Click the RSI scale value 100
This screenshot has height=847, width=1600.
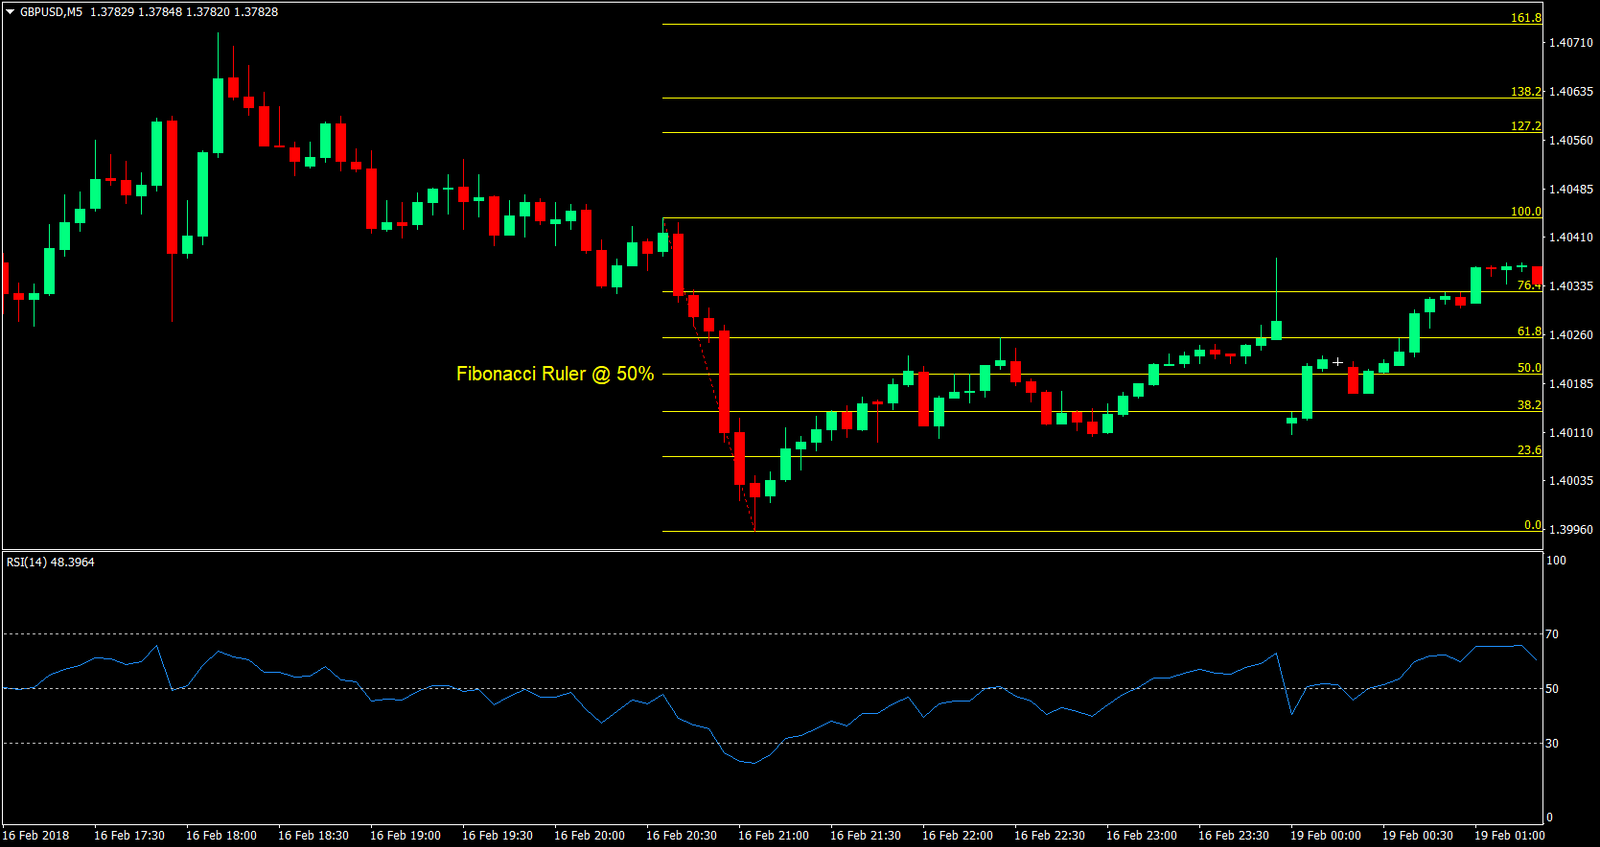click(1556, 561)
